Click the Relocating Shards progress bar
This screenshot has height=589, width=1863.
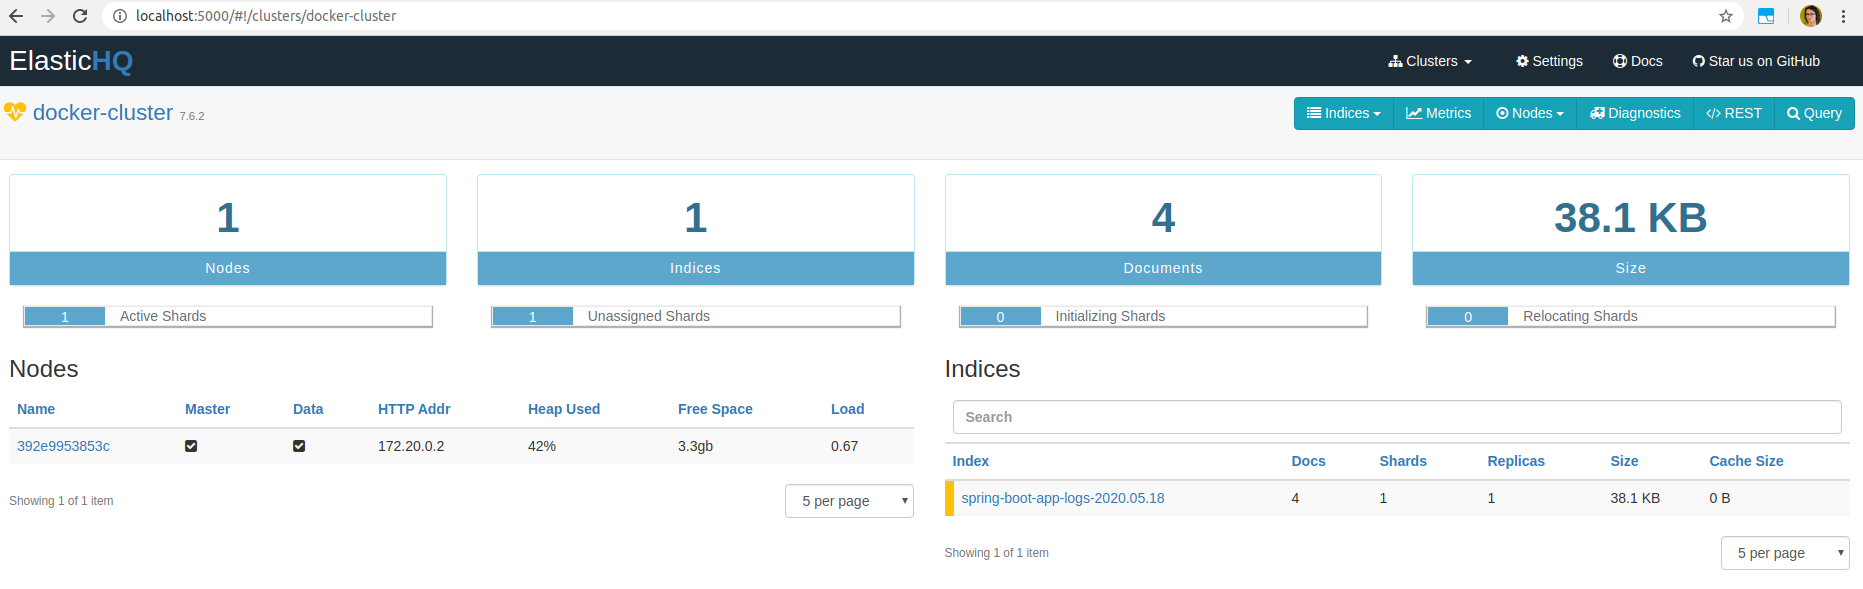1631,316
